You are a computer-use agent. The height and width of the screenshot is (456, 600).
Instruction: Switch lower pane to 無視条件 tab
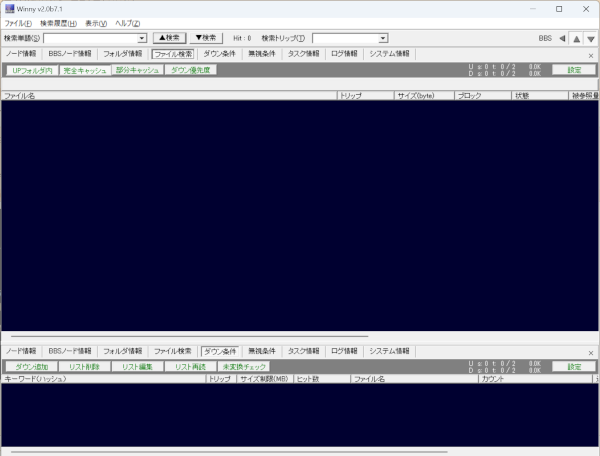(x=262, y=351)
